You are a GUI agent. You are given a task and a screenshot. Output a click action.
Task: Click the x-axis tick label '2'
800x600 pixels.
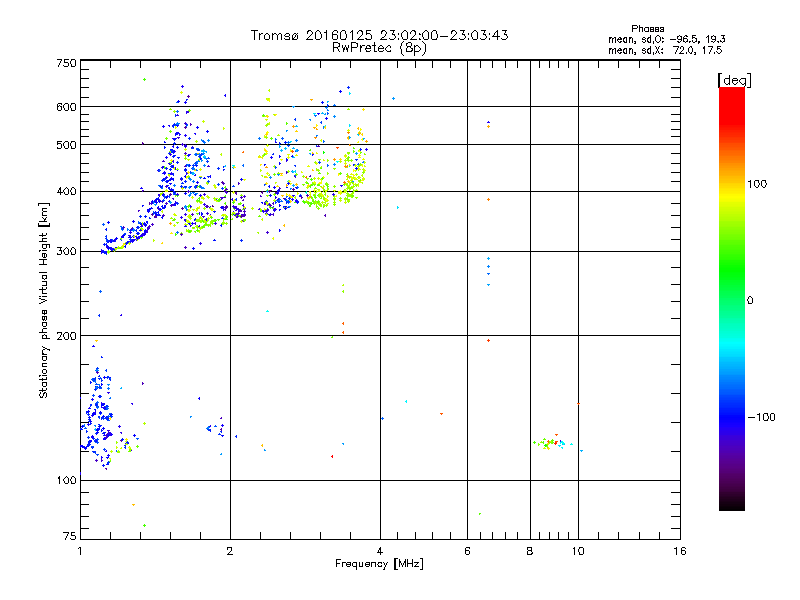230,551
